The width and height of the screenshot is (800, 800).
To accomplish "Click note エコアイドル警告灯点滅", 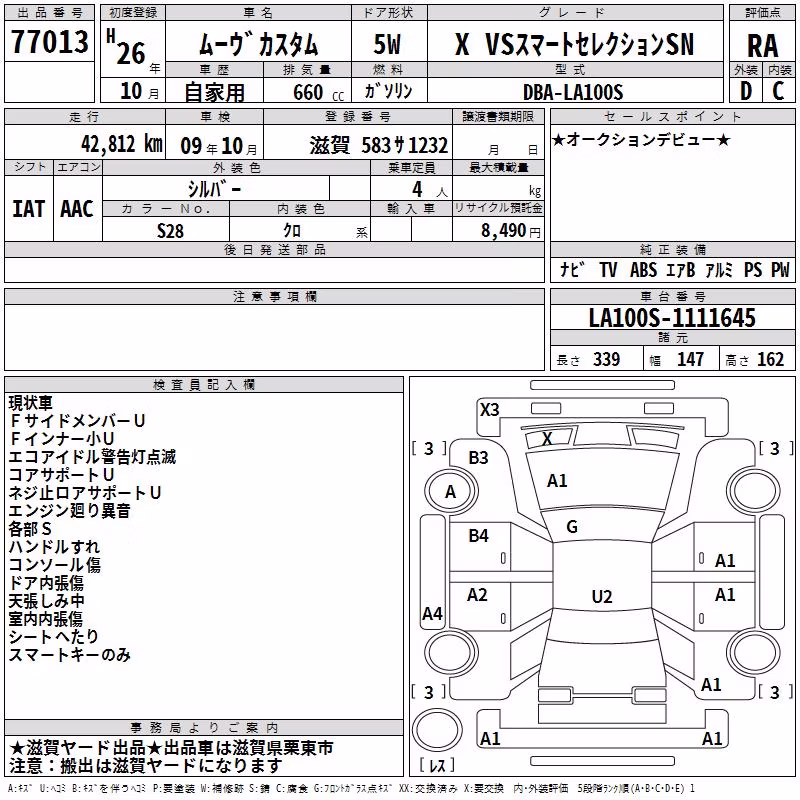I will [92, 456].
